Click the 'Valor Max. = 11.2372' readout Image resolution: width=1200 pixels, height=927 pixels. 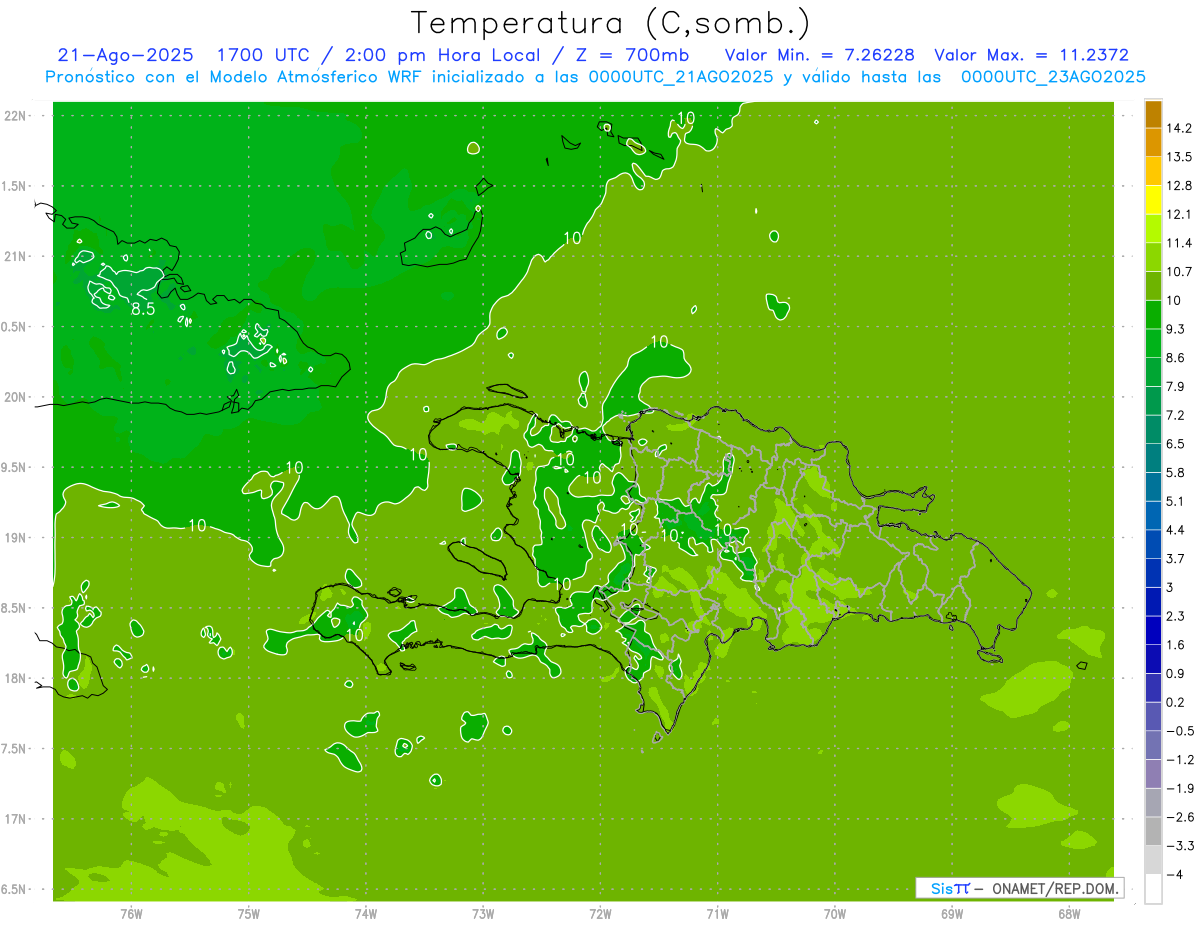(1031, 55)
